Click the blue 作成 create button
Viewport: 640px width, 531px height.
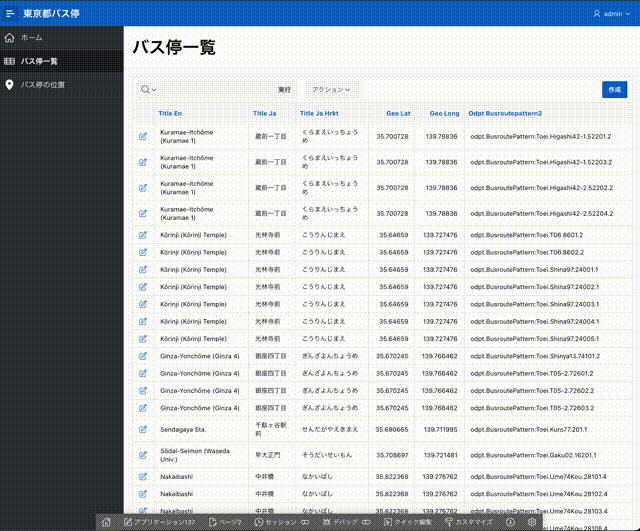614,90
